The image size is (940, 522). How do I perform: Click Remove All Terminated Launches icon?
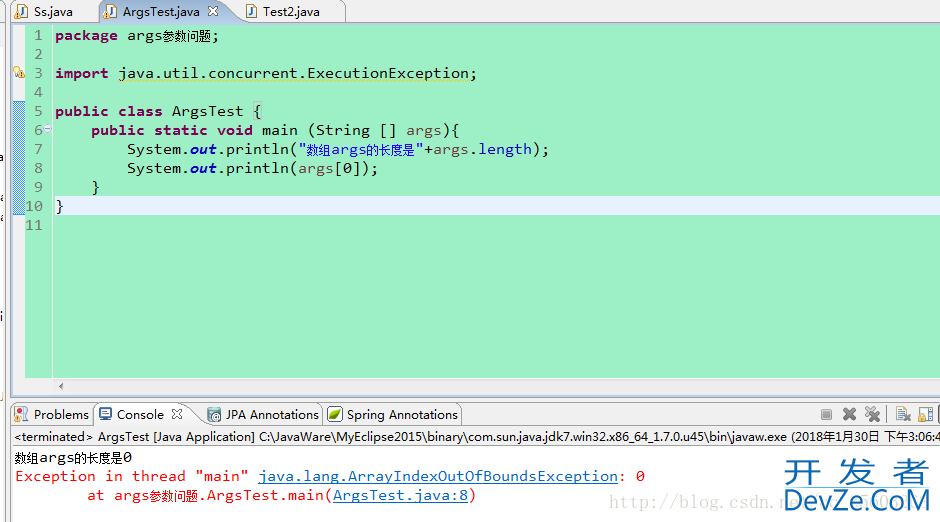point(872,414)
